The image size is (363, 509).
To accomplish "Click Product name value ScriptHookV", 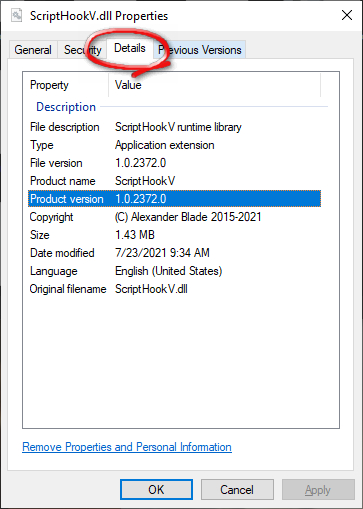I will [x=145, y=181].
